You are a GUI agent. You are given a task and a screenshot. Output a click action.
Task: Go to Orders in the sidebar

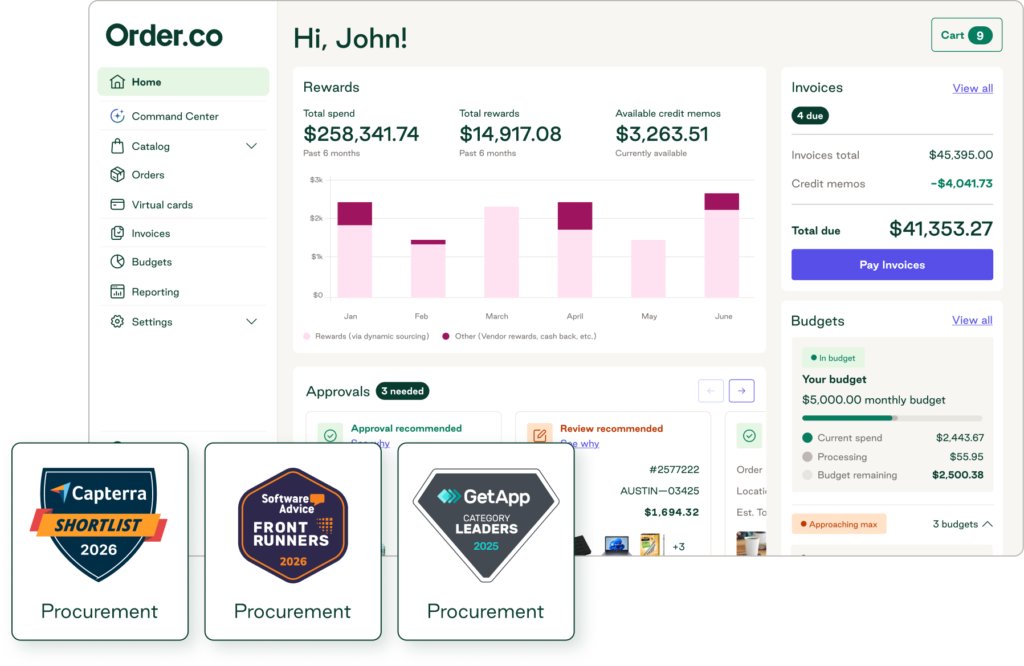pyautogui.click(x=184, y=174)
